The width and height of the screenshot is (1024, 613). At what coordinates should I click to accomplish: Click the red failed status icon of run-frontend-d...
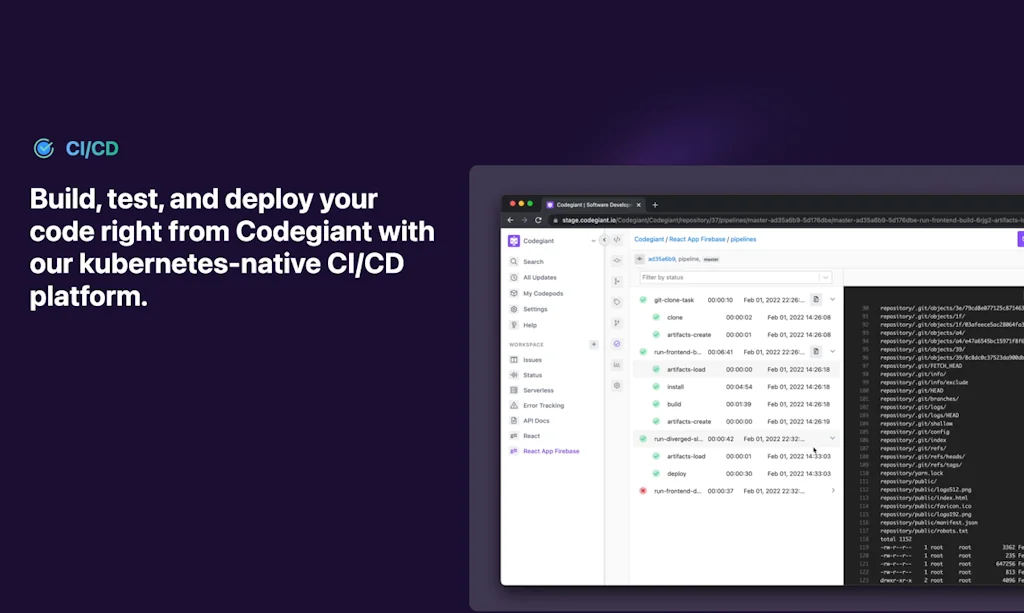pyautogui.click(x=643, y=491)
